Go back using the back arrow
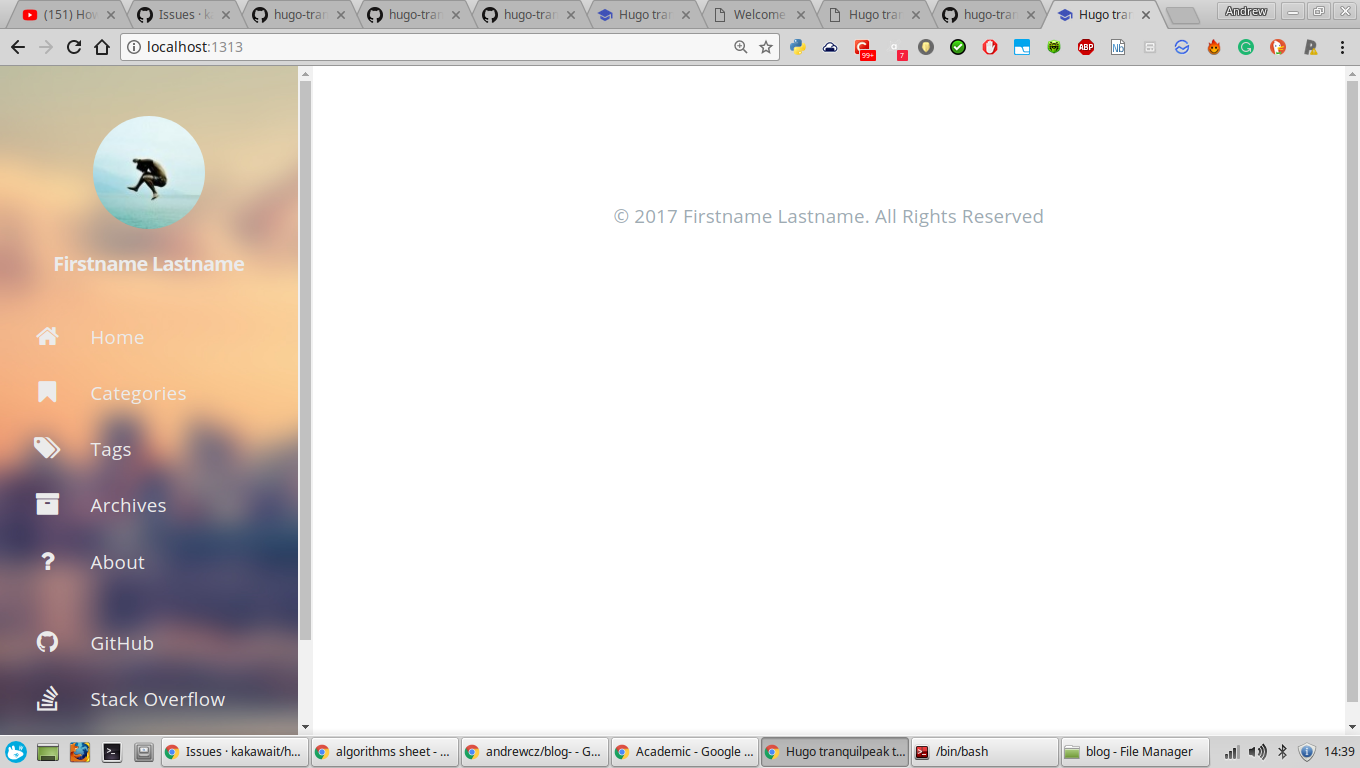 pyautogui.click(x=17, y=46)
